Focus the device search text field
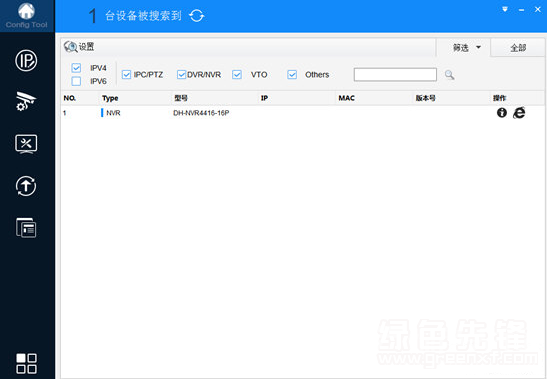Image resolution: width=547 pixels, height=379 pixels. pos(395,75)
